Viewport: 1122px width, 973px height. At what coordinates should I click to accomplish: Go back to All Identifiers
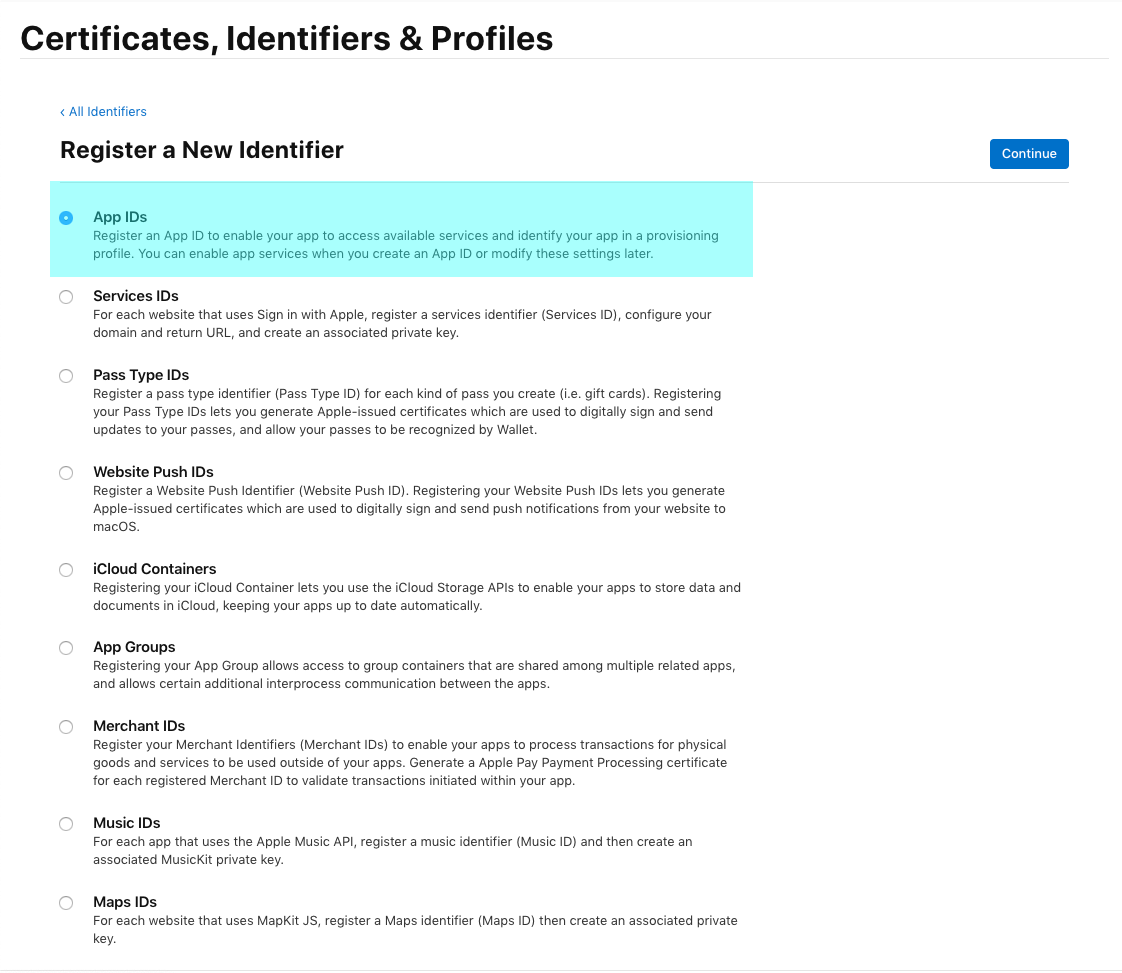(104, 112)
